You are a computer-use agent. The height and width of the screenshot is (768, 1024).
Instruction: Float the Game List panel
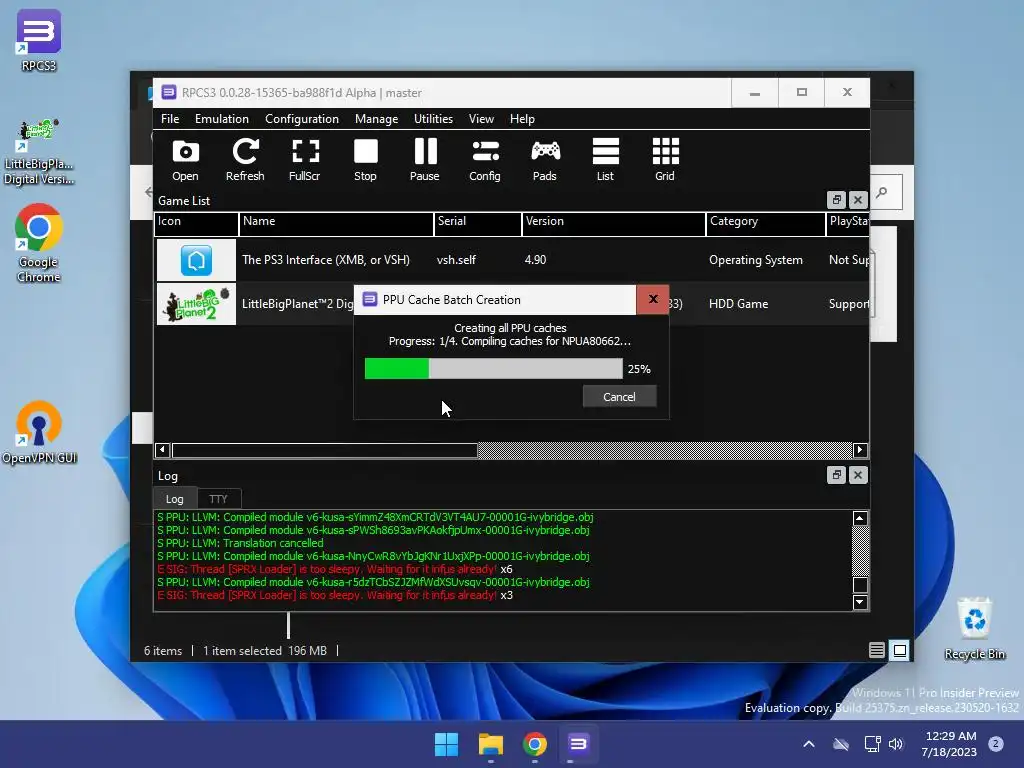pos(837,200)
